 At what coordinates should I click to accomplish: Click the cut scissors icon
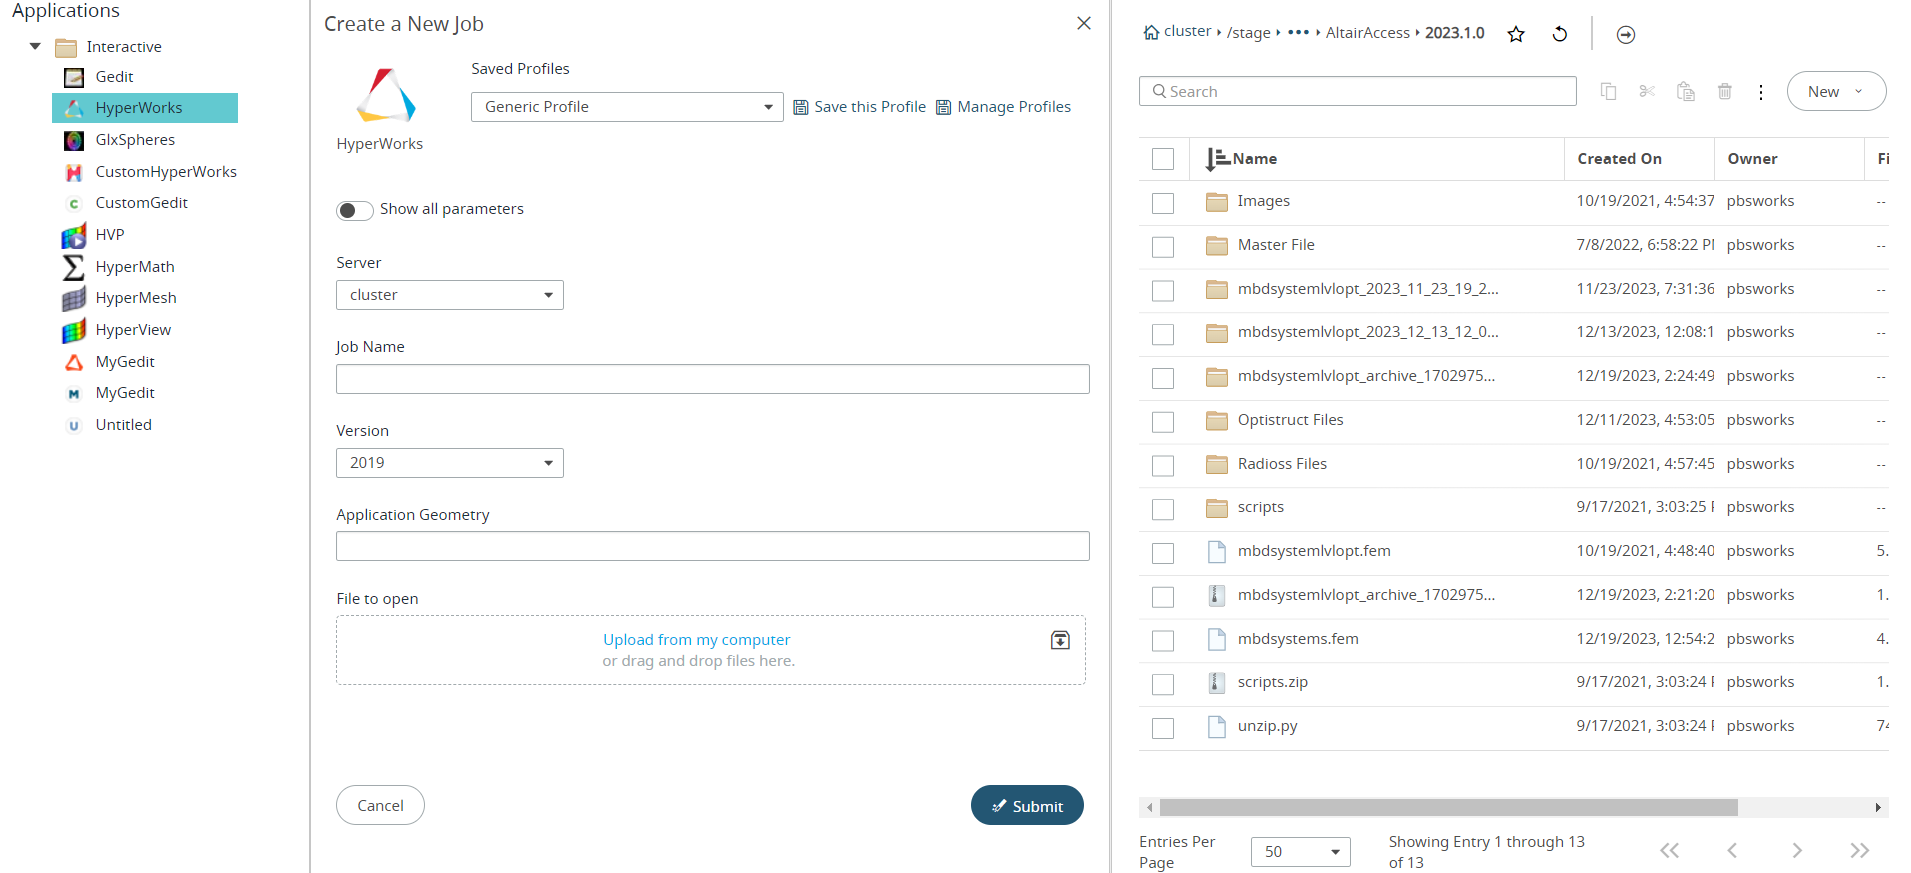[x=1647, y=92]
